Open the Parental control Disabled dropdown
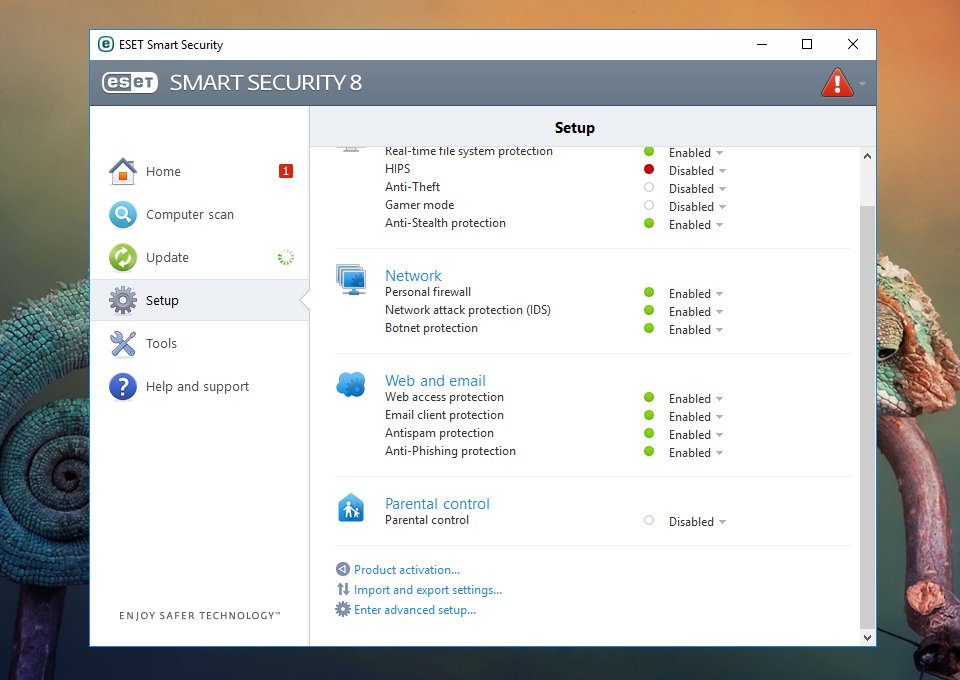Screen dimensions: 960x680 (697, 521)
